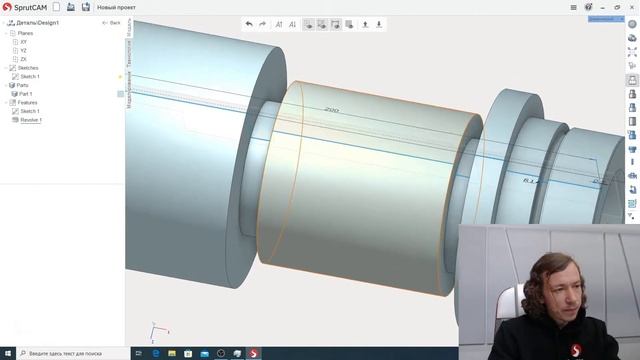This screenshot has height=360, width=640.
Task: Open the filter dropdown at right toolbar bottom
Action: (x=632, y=216)
